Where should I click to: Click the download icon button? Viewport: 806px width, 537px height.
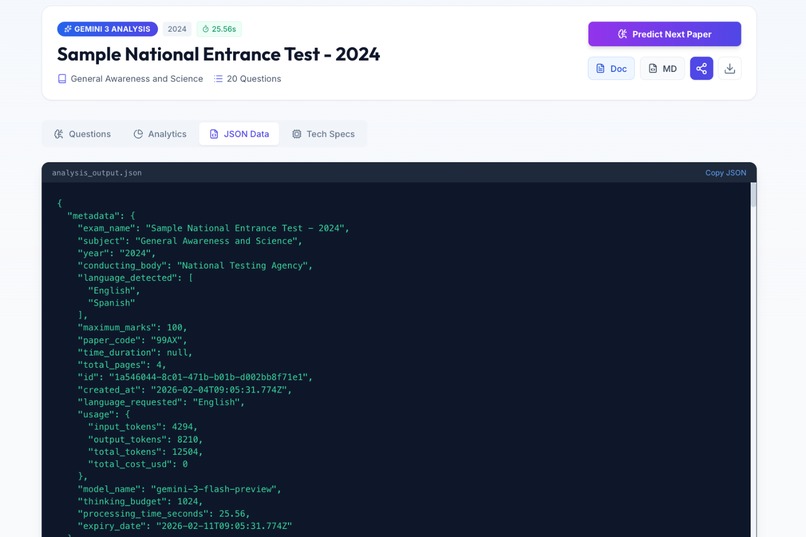click(729, 68)
